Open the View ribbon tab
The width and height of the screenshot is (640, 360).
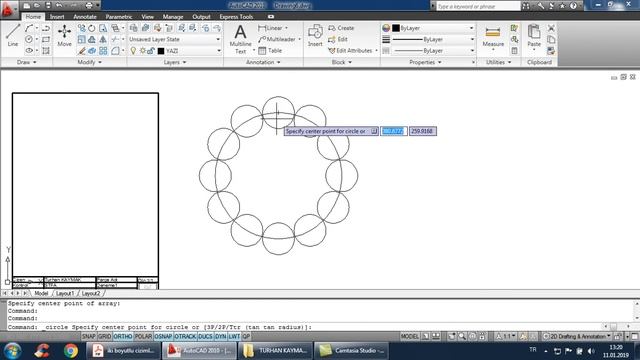coord(147,17)
